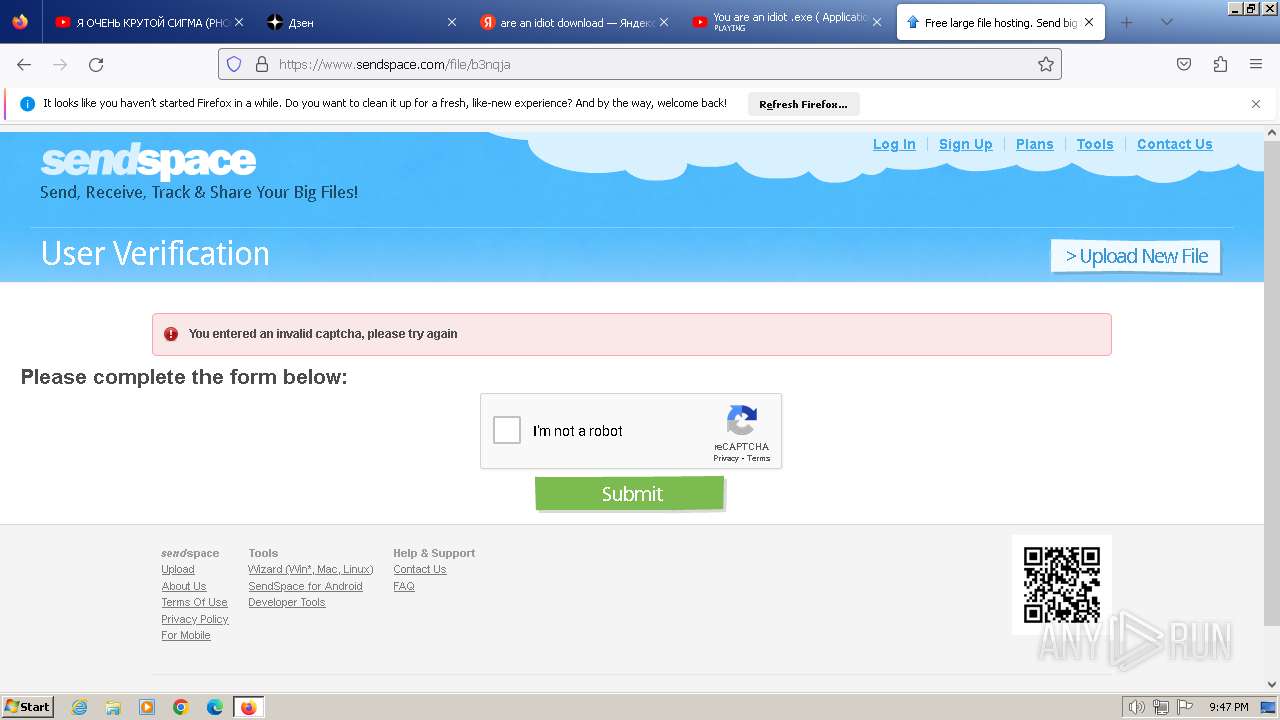This screenshot has height=720, width=1280.
Task: Click the Firefox logo icon in the tab strip
Action: 20,22
